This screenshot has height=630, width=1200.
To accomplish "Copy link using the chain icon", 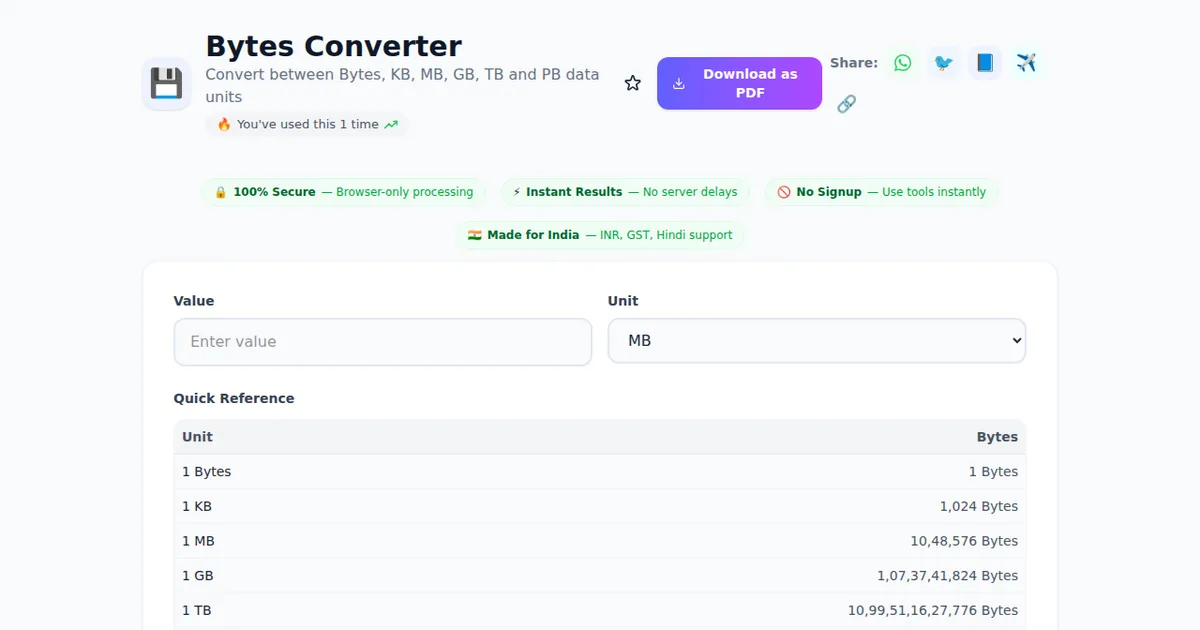I will (846, 104).
